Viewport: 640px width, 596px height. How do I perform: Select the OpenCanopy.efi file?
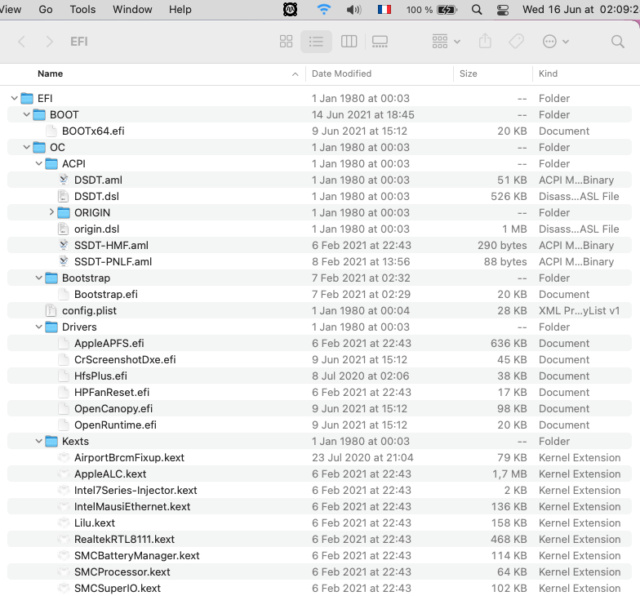[113, 409]
